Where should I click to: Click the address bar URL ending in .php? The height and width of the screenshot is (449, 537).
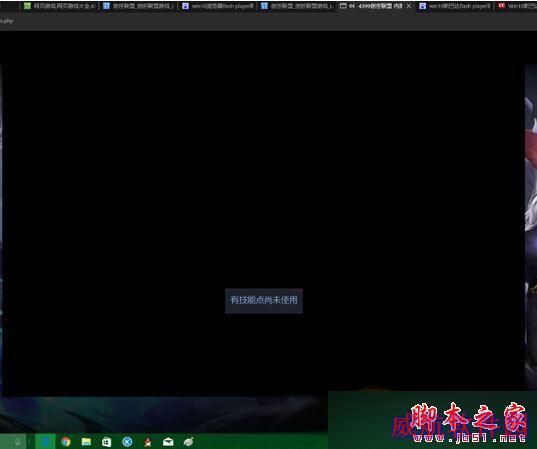point(7,21)
